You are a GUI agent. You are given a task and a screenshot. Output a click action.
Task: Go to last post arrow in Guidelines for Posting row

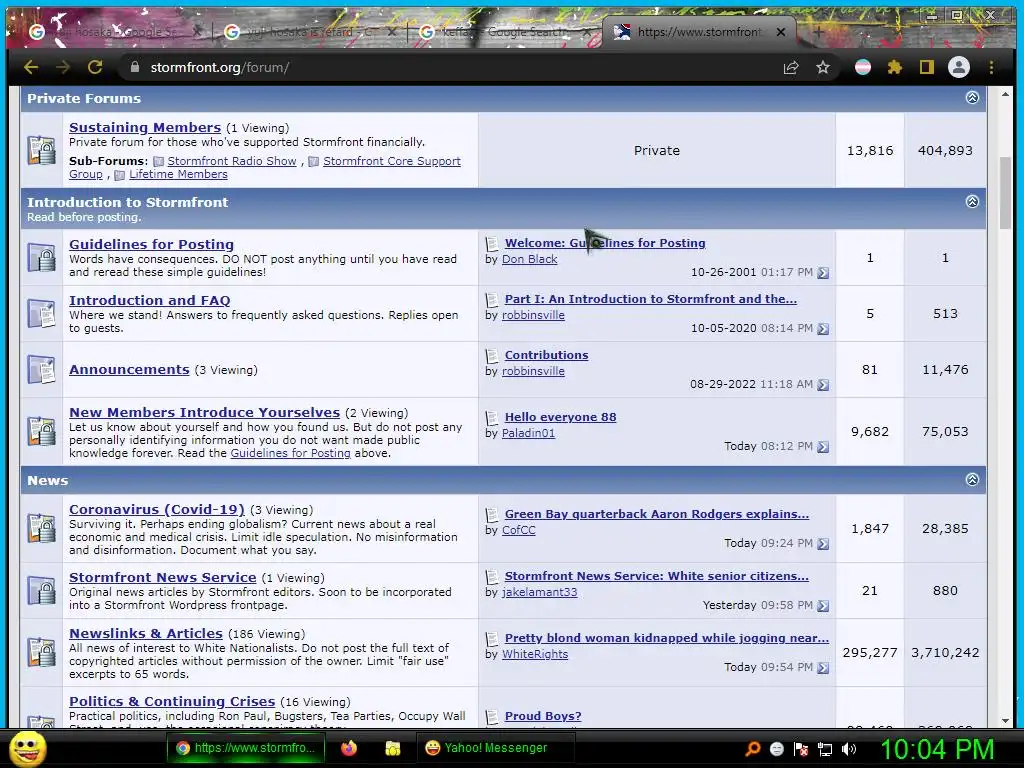(x=823, y=273)
